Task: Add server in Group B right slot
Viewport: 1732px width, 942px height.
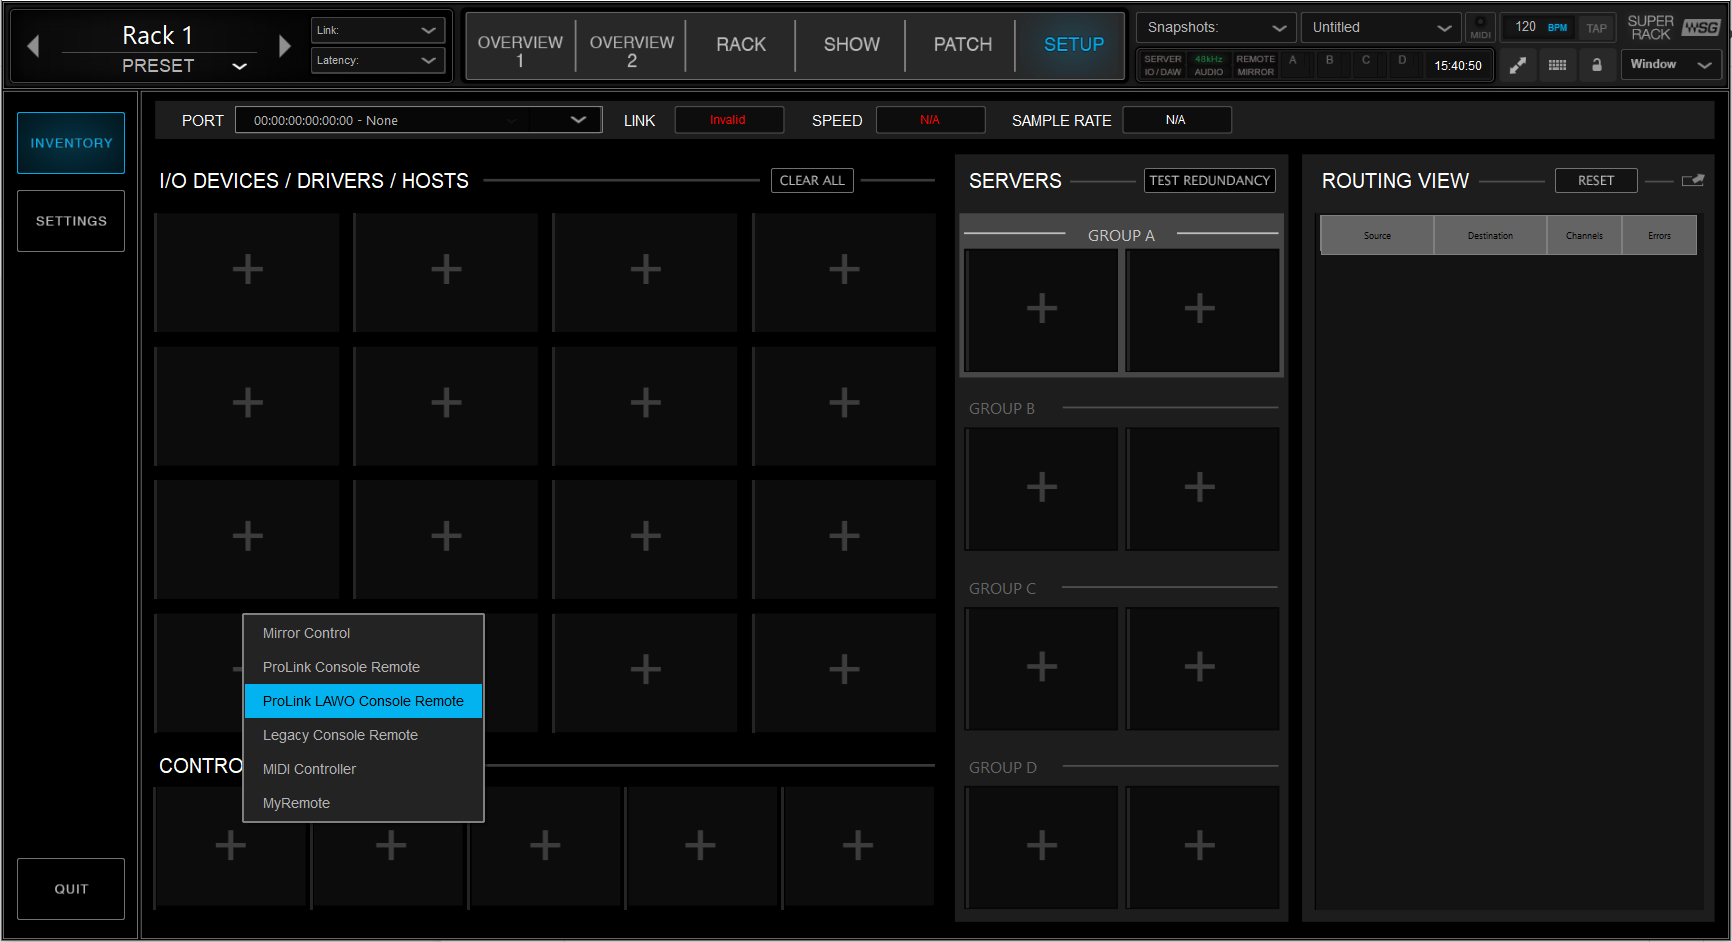Action: click(1200, 488)
